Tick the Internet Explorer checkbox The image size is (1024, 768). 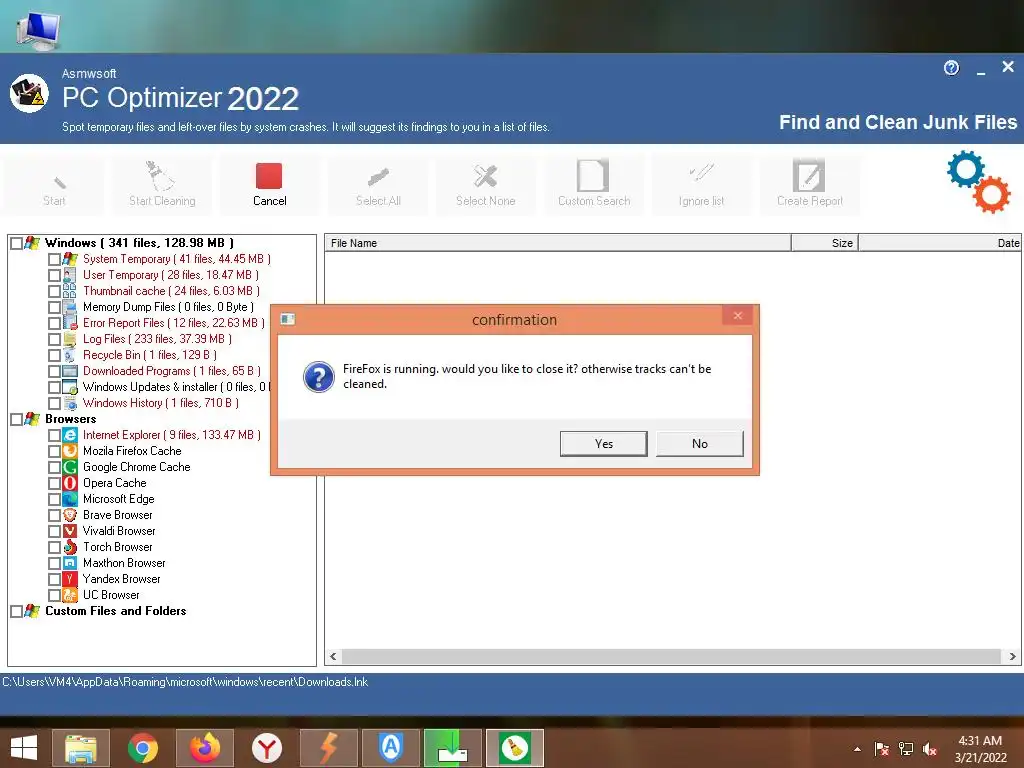(54, 435)
